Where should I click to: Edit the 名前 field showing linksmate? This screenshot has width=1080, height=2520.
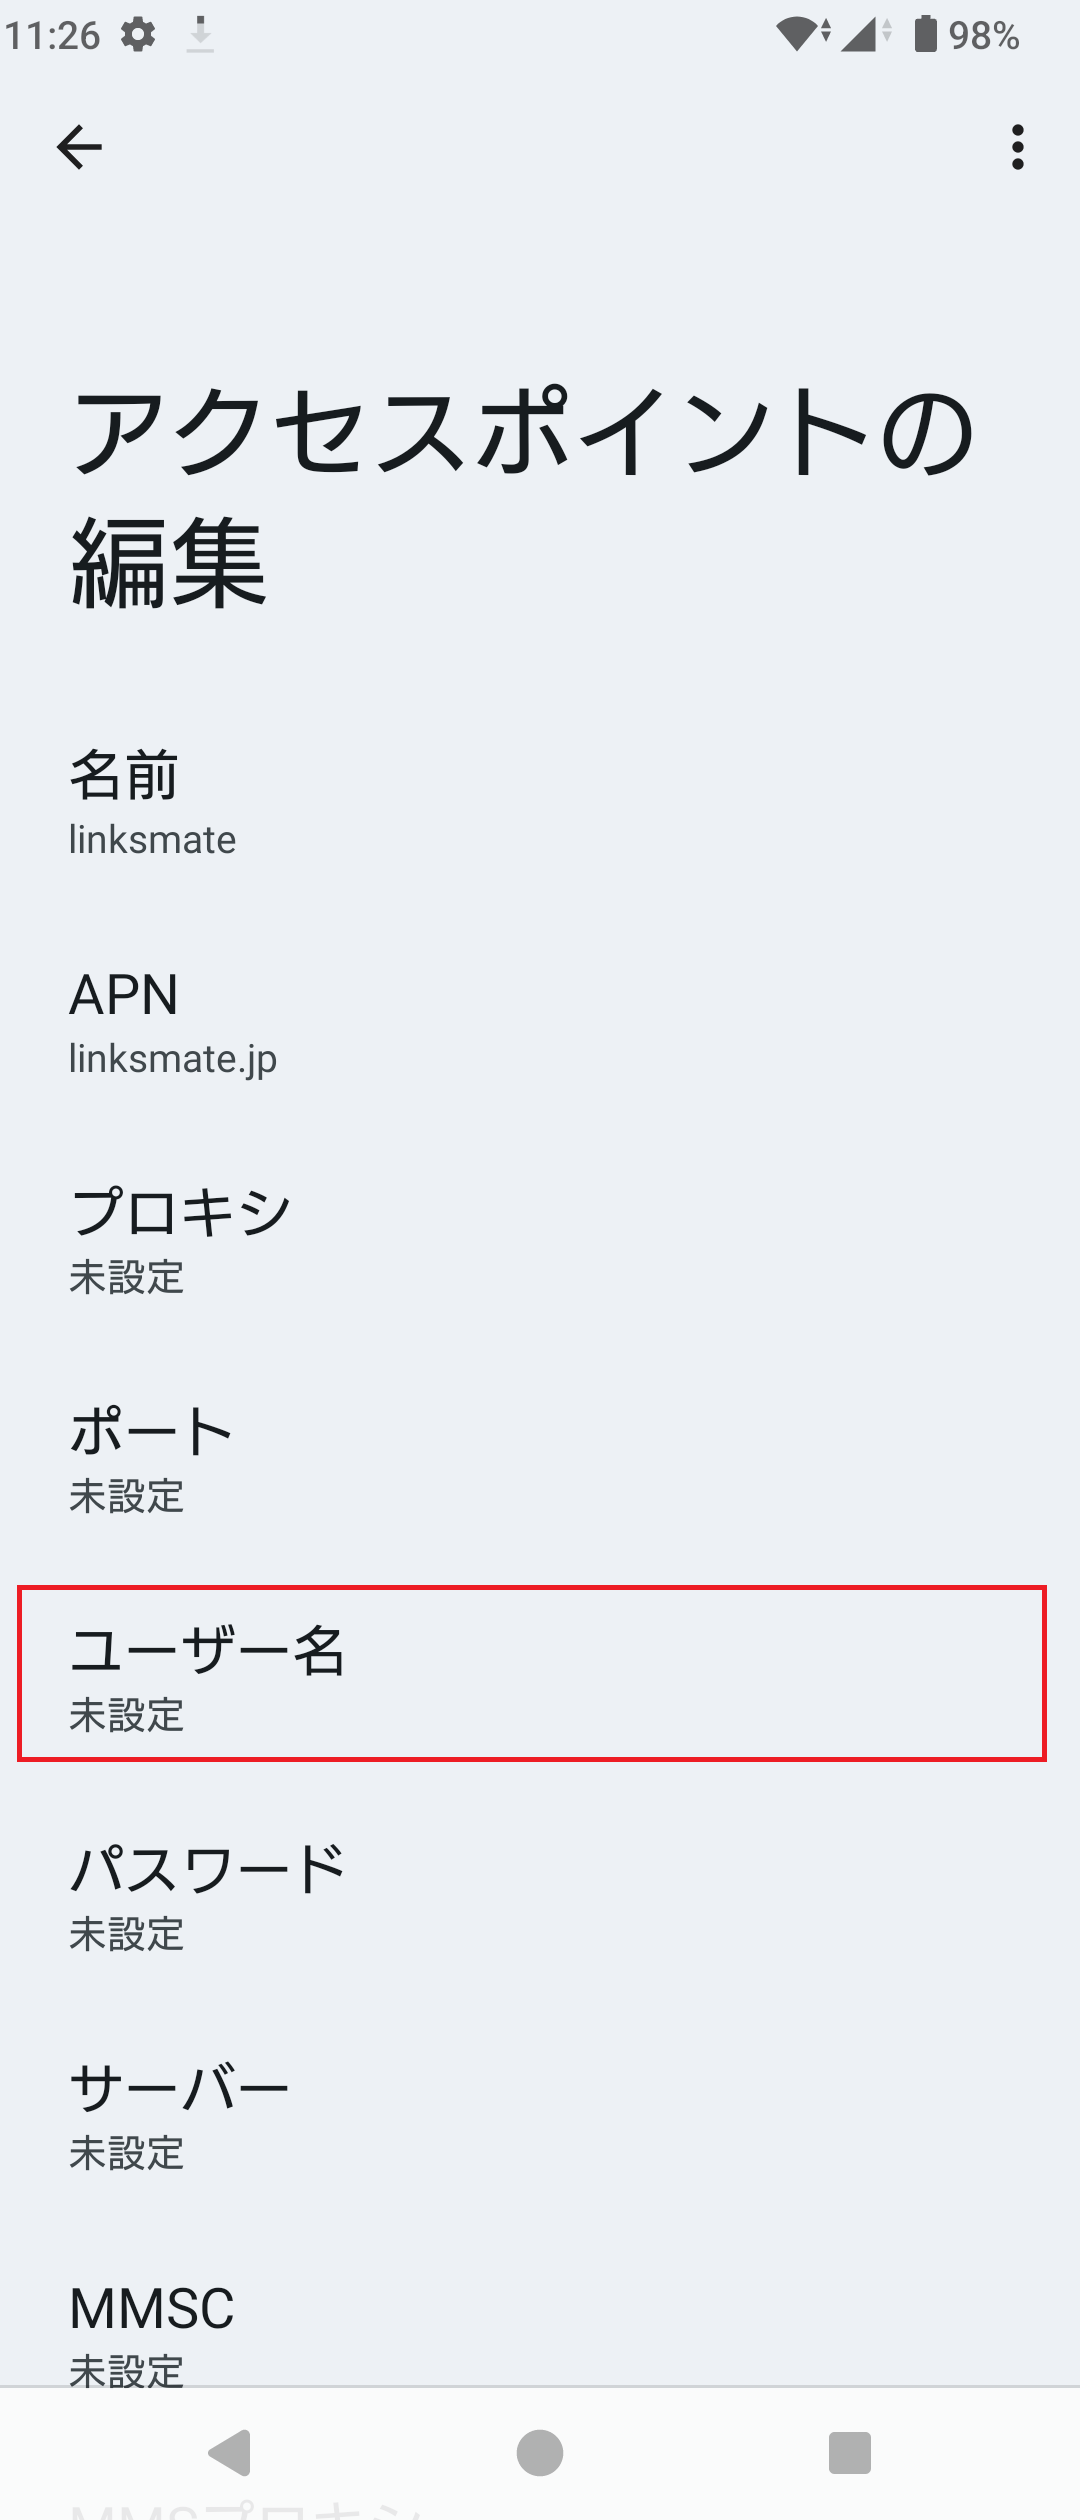click(540, 805)
